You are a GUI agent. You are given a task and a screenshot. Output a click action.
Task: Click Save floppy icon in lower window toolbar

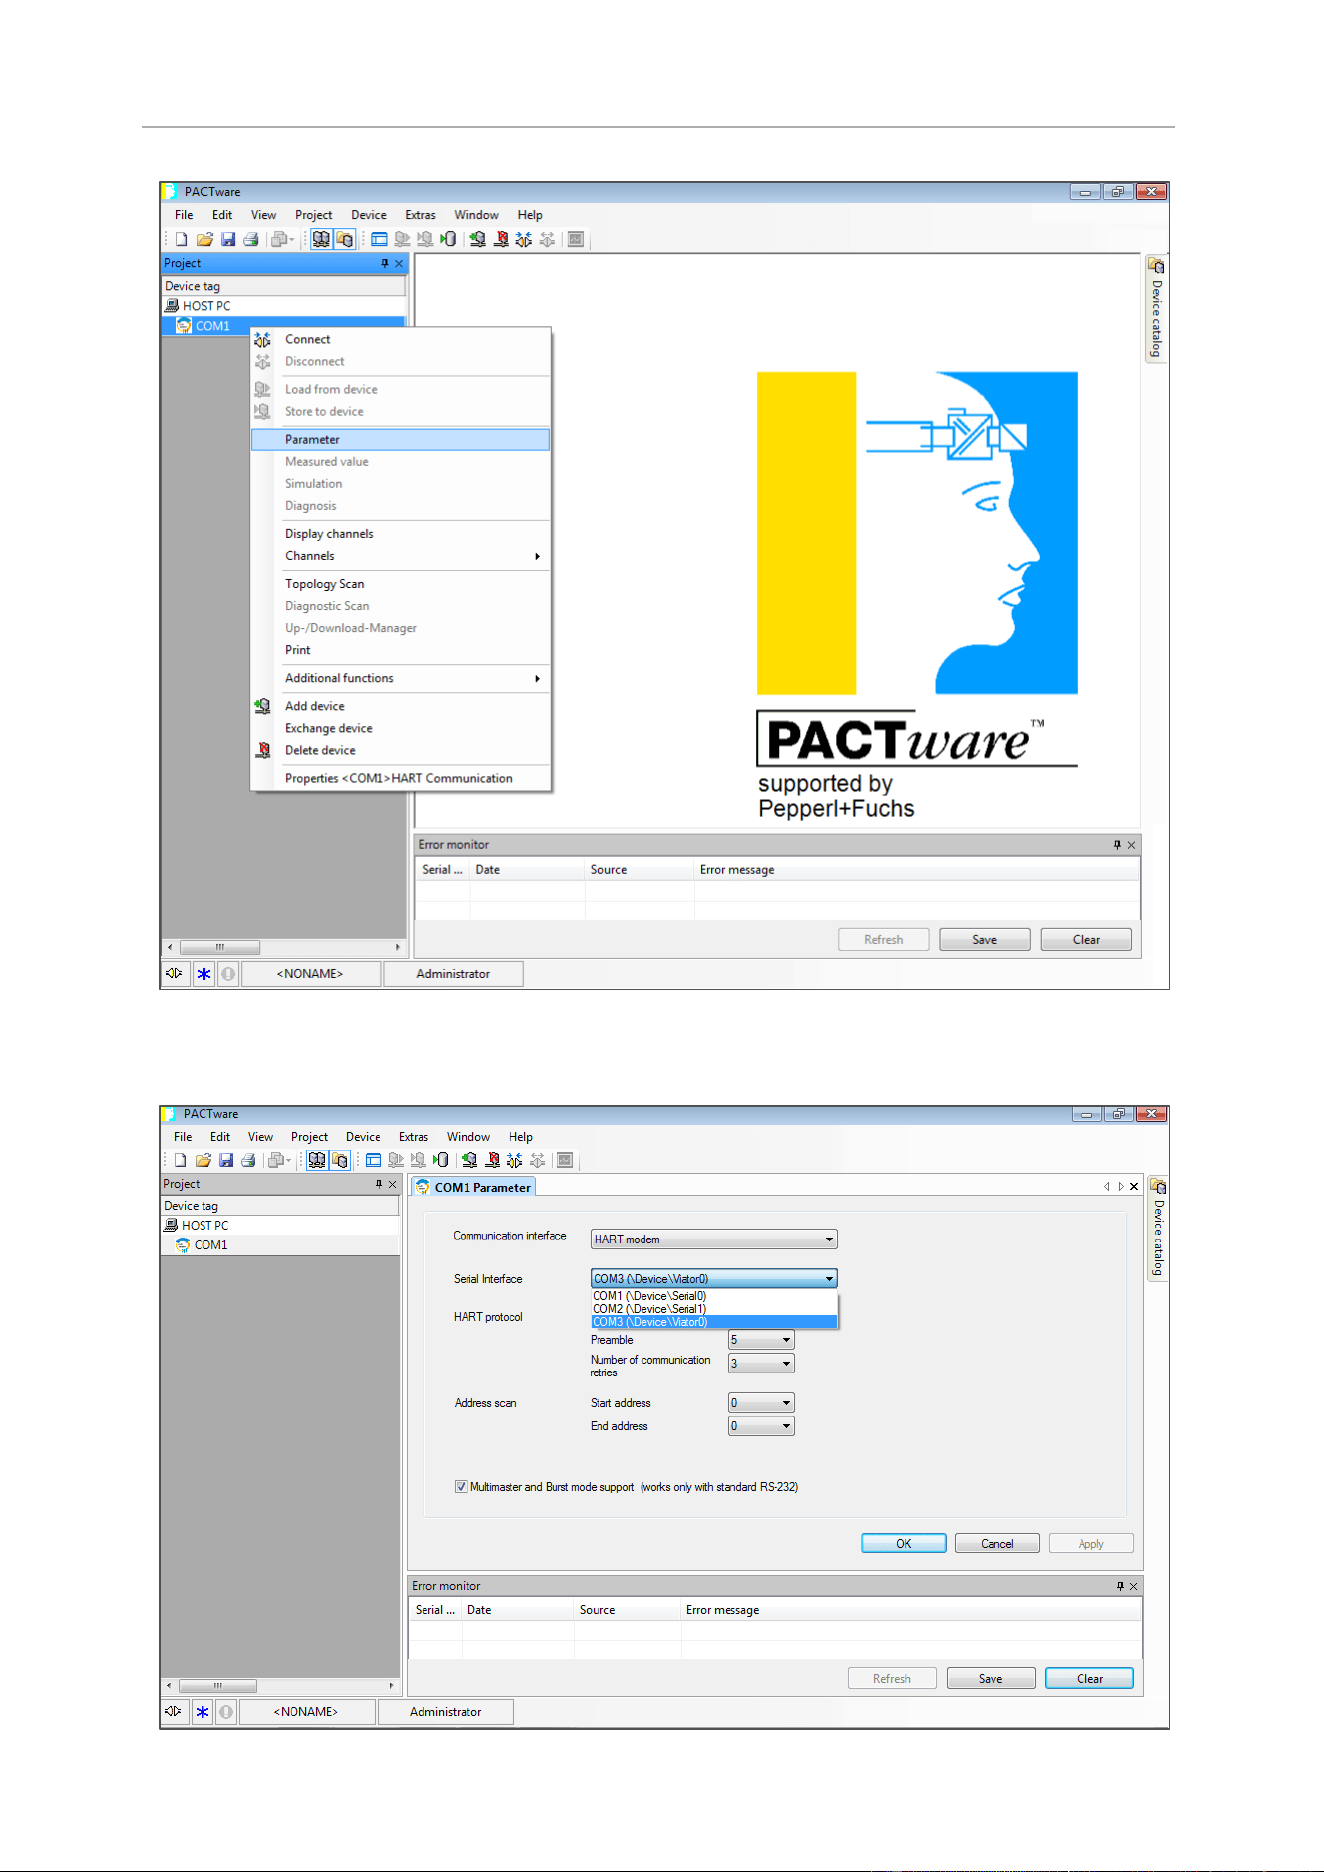[226, 1161]
